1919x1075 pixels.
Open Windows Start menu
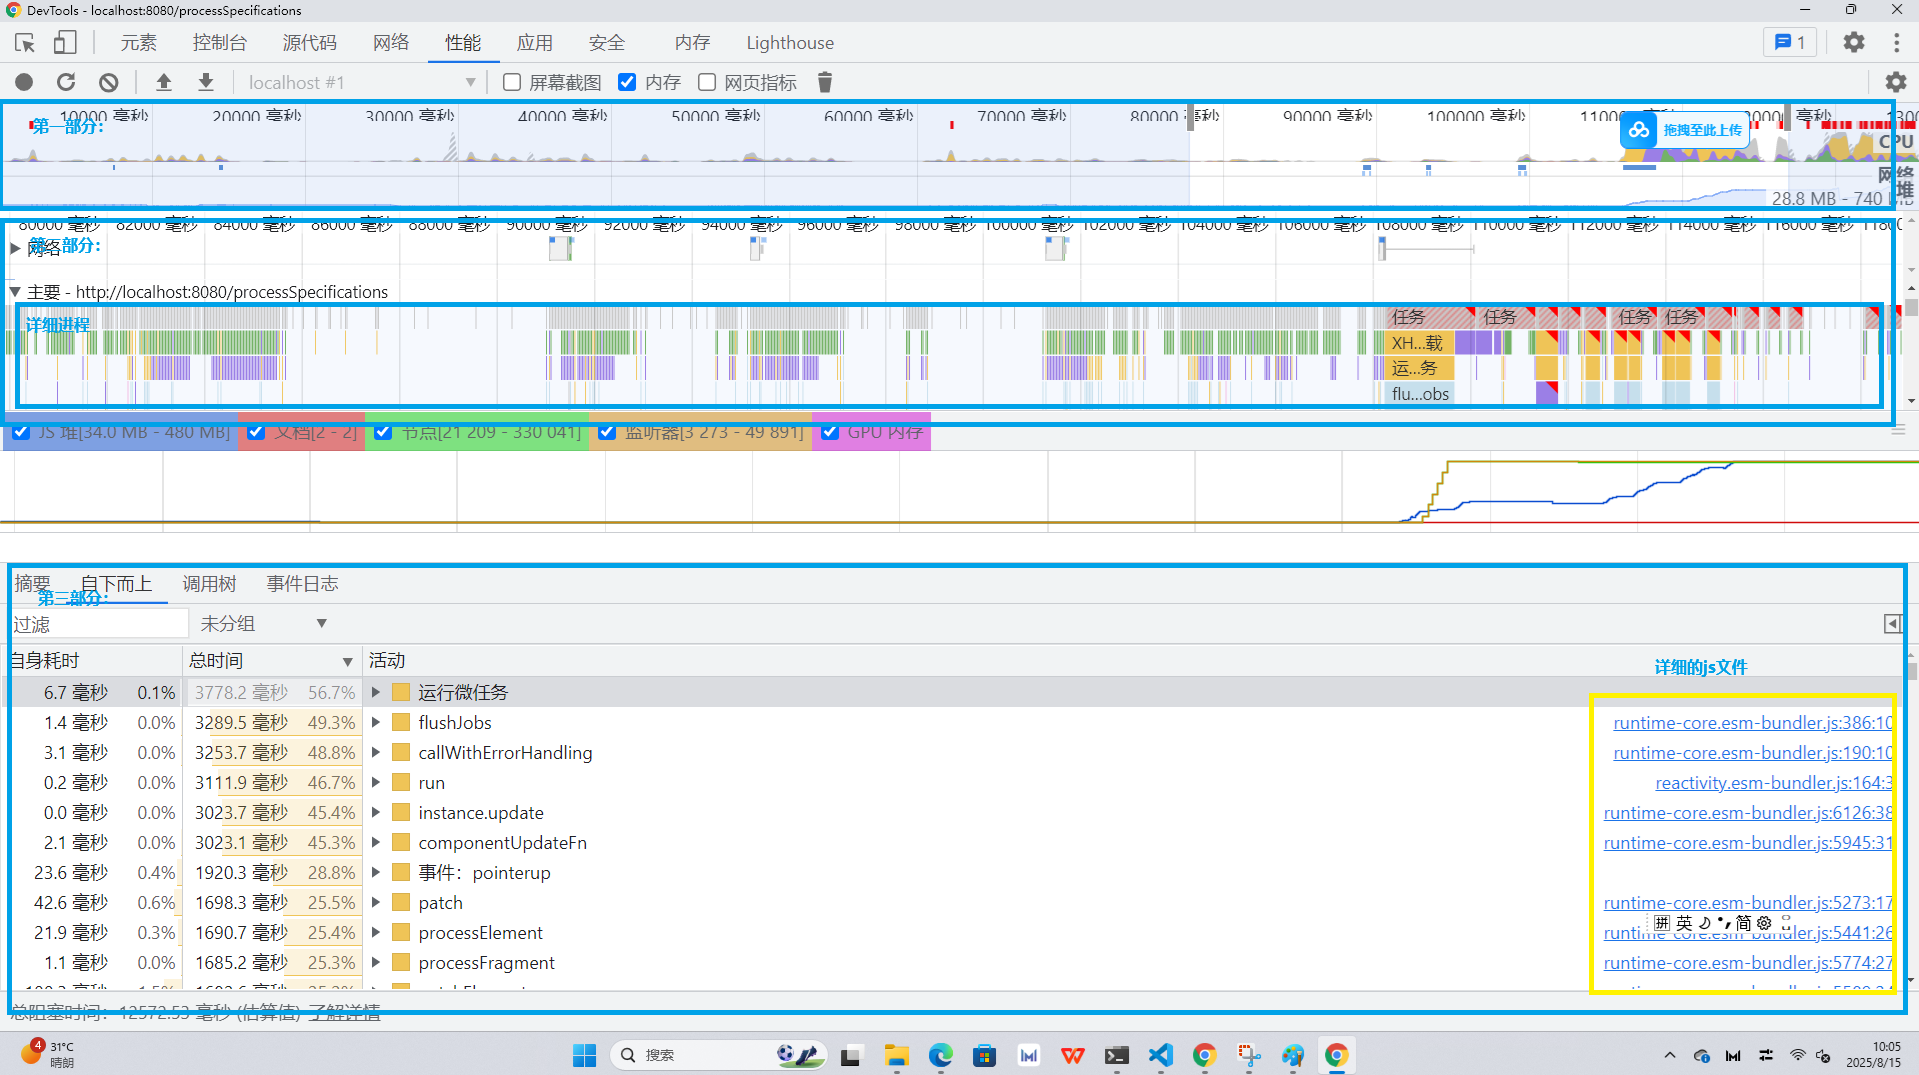tap(584, 1055)
